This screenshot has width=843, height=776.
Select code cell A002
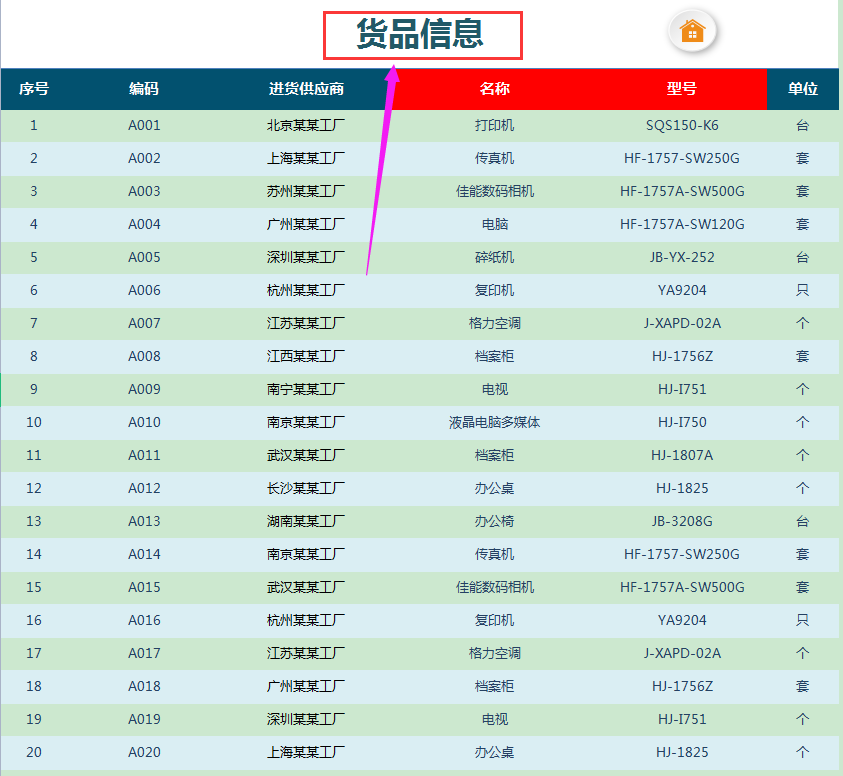click(144, 158)
